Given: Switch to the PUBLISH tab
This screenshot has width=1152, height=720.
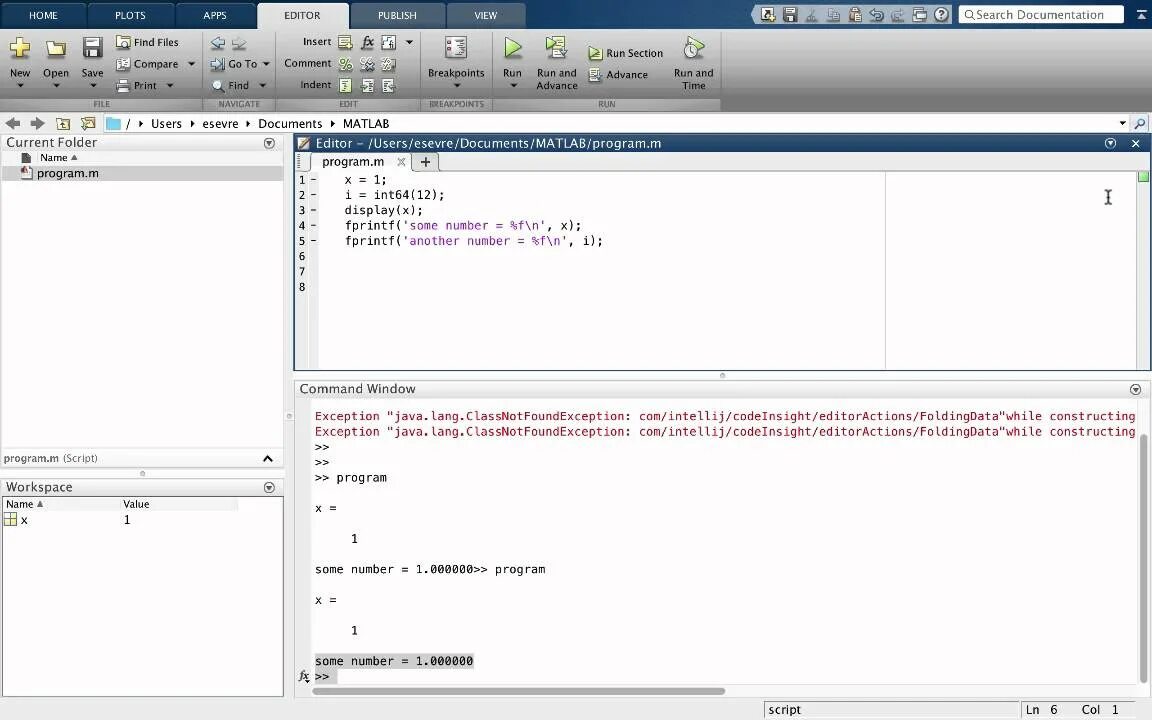Looking at the screenshot, I should (x=397, y=15).
